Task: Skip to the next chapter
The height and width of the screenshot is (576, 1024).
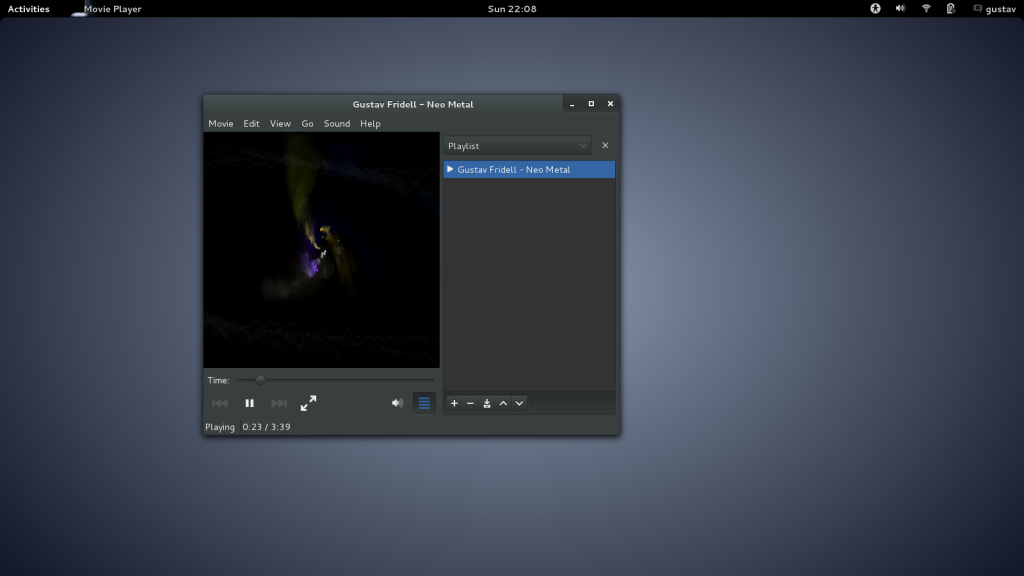Action: (279, 403)
